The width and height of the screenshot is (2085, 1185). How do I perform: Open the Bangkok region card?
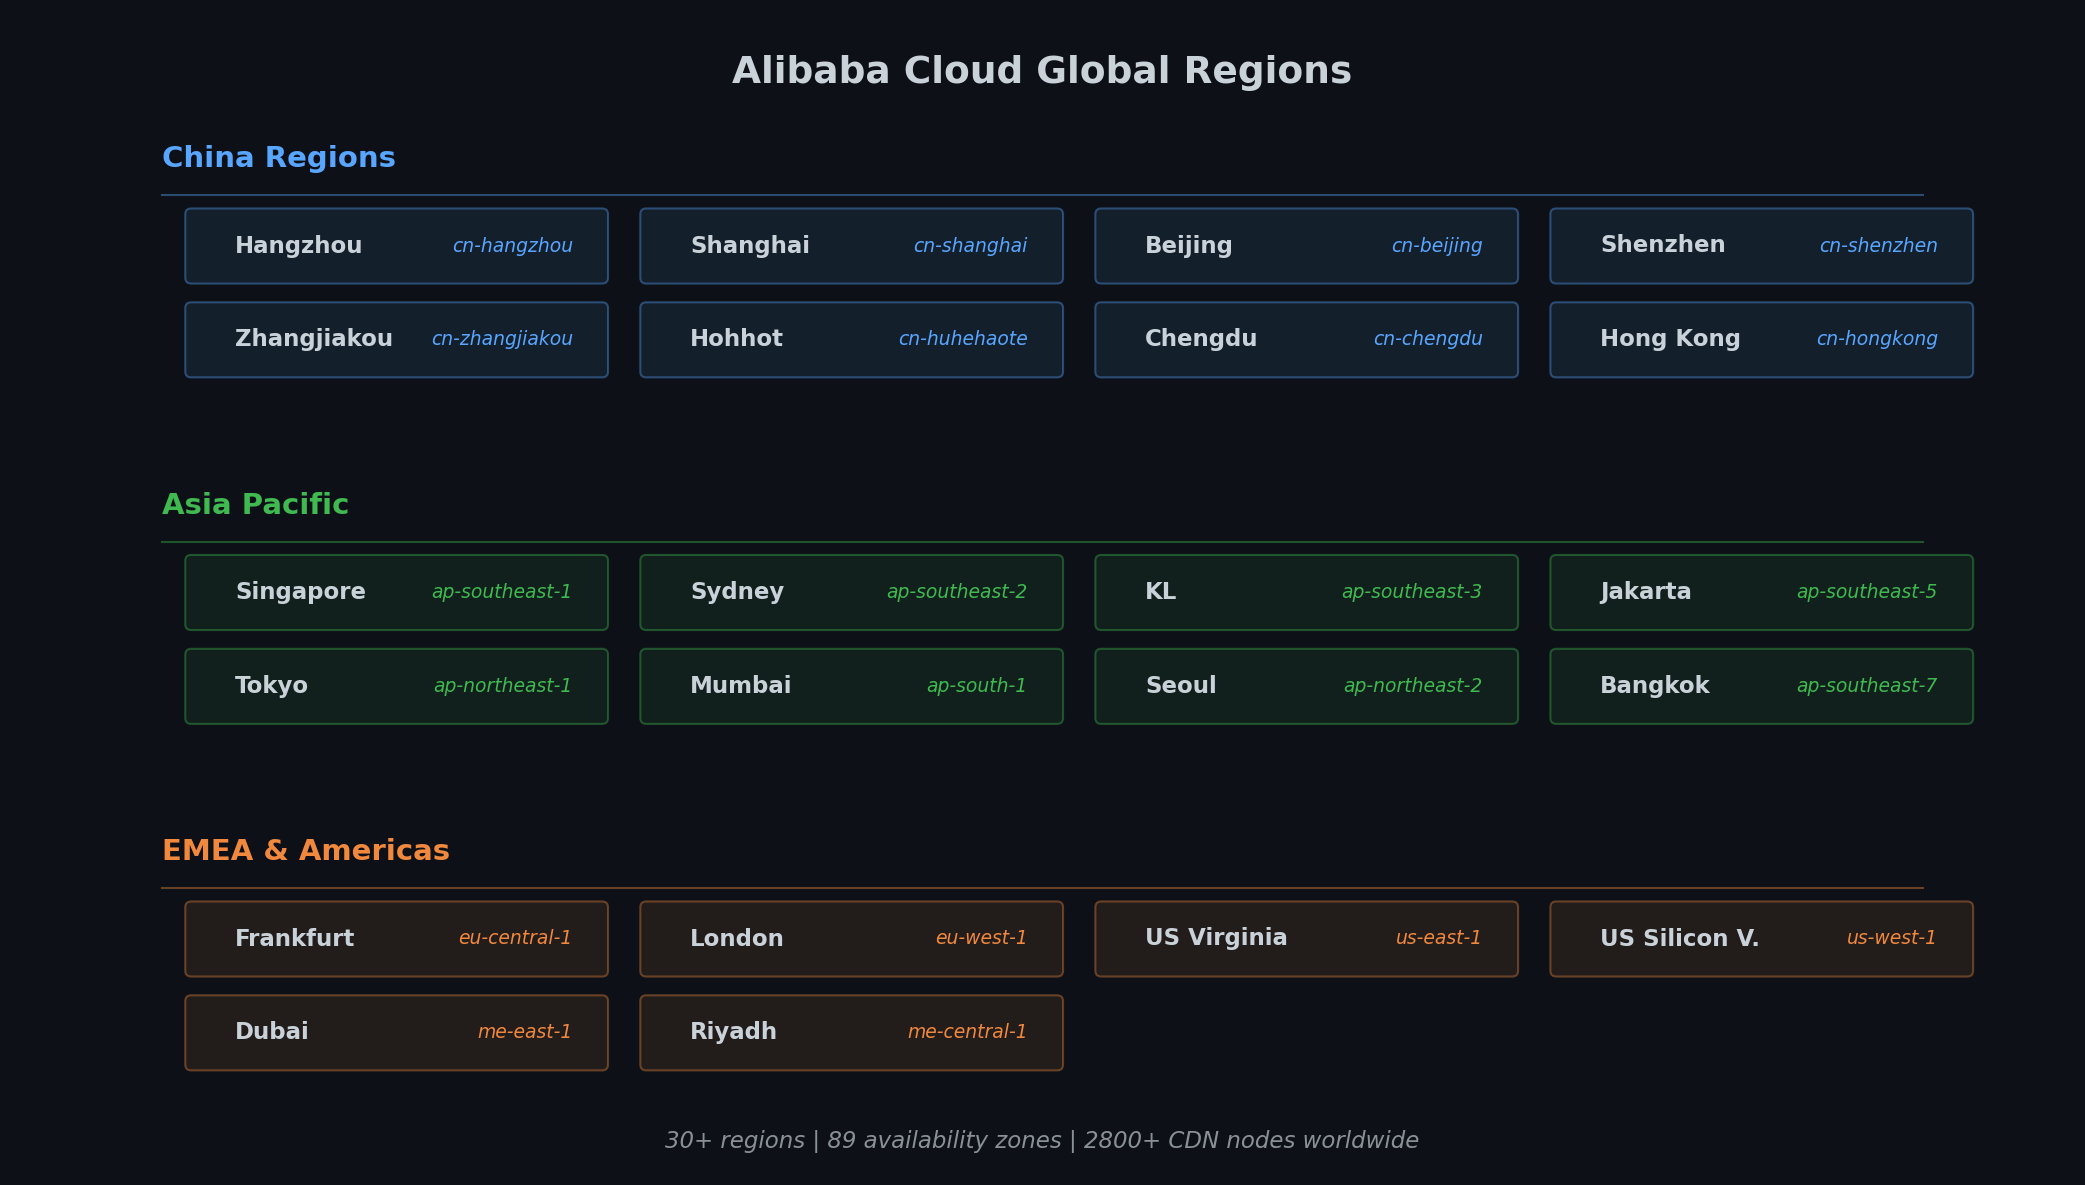point(1761,687)
